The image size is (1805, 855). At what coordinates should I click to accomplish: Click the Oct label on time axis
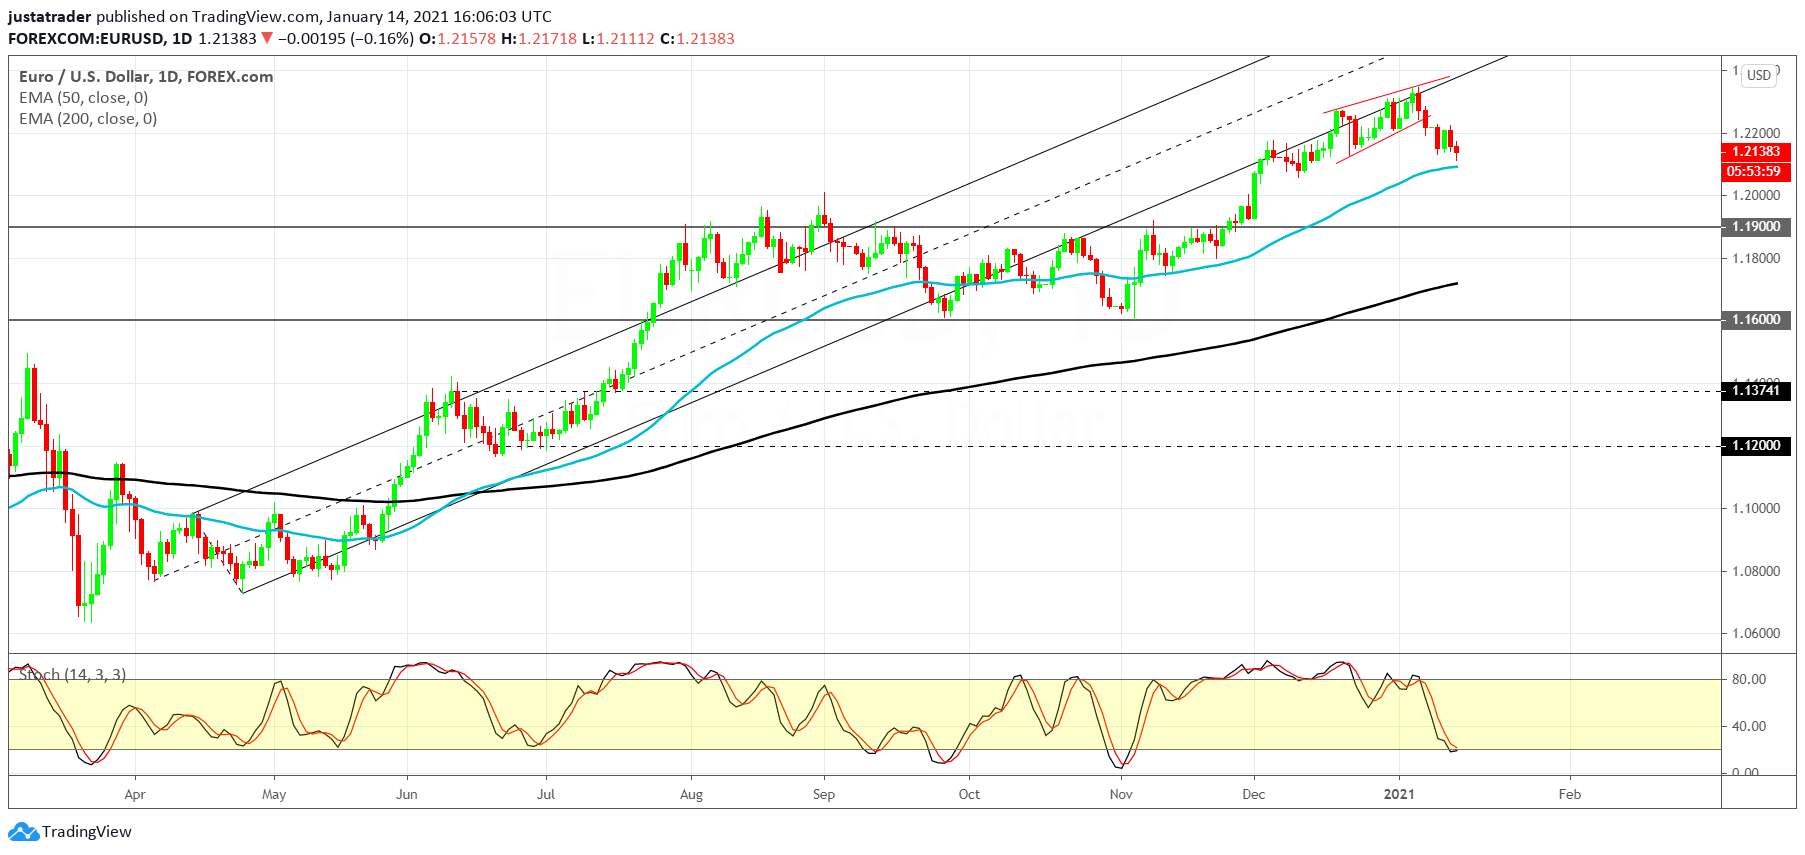pos(969,795)
